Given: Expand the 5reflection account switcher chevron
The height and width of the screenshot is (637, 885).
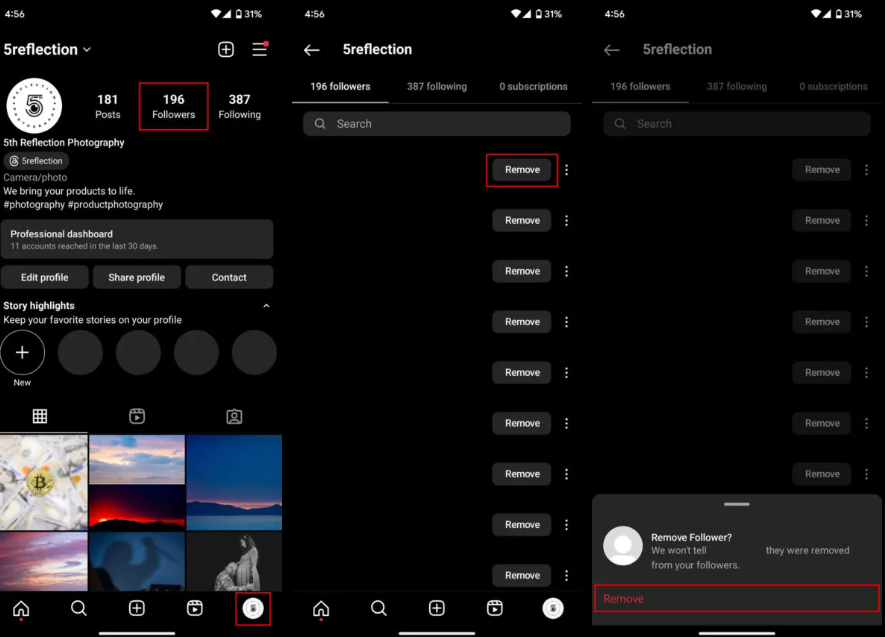Looking at the screenshot, I should (87, 50).
